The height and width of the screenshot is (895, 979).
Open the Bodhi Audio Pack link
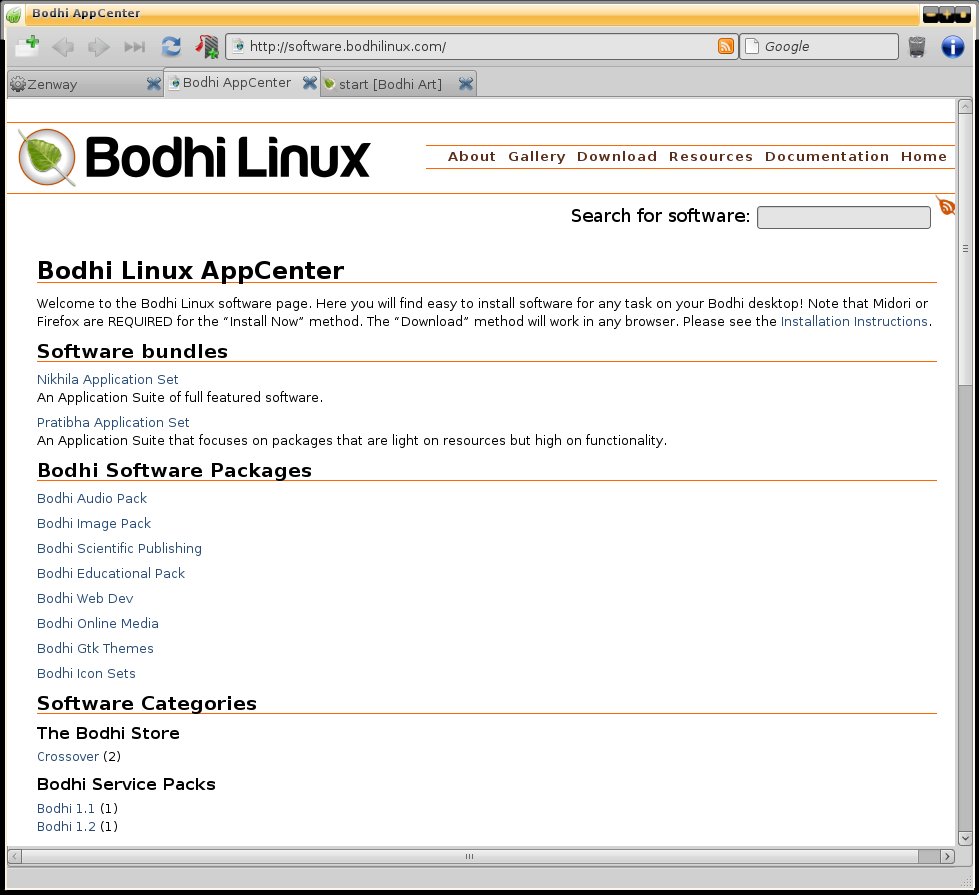(x=92, y=498)
